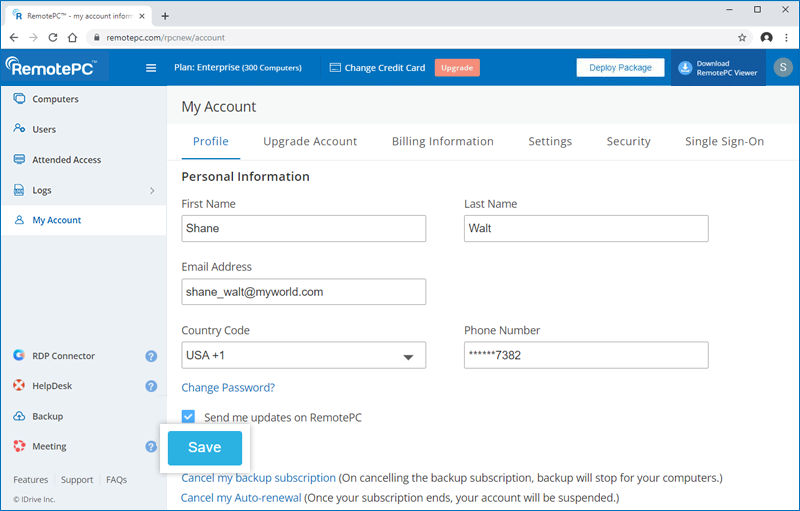Image resolution: width=800 pixels, height=511 pixels.
Task: Click help icon next to HelpDesk
Action: click(x=151, y=386)
